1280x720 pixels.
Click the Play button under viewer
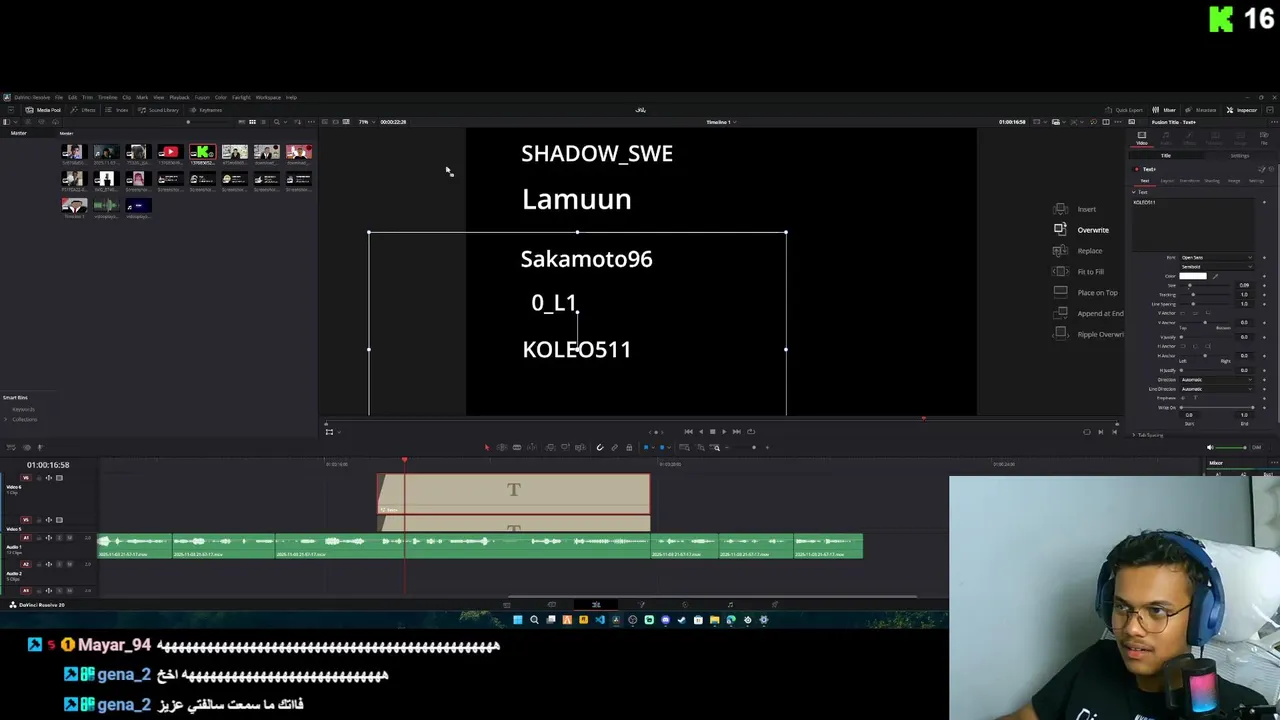coord(724,431)
